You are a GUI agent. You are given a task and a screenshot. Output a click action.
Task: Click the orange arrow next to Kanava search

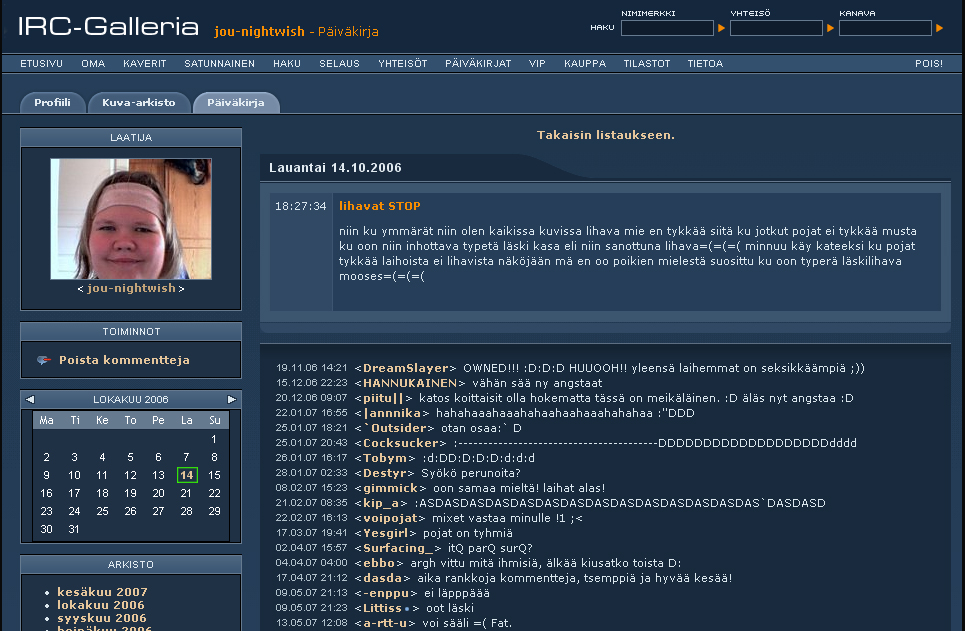tap(939, 28)
